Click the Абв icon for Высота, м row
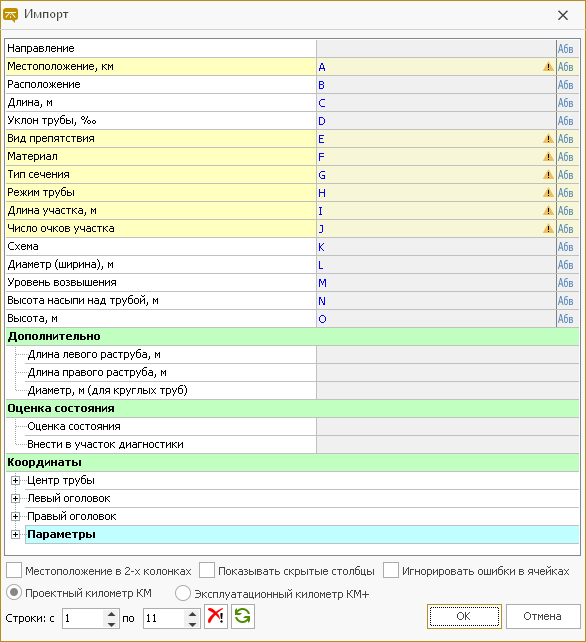 pyautogui.click(x=566, y=319)
